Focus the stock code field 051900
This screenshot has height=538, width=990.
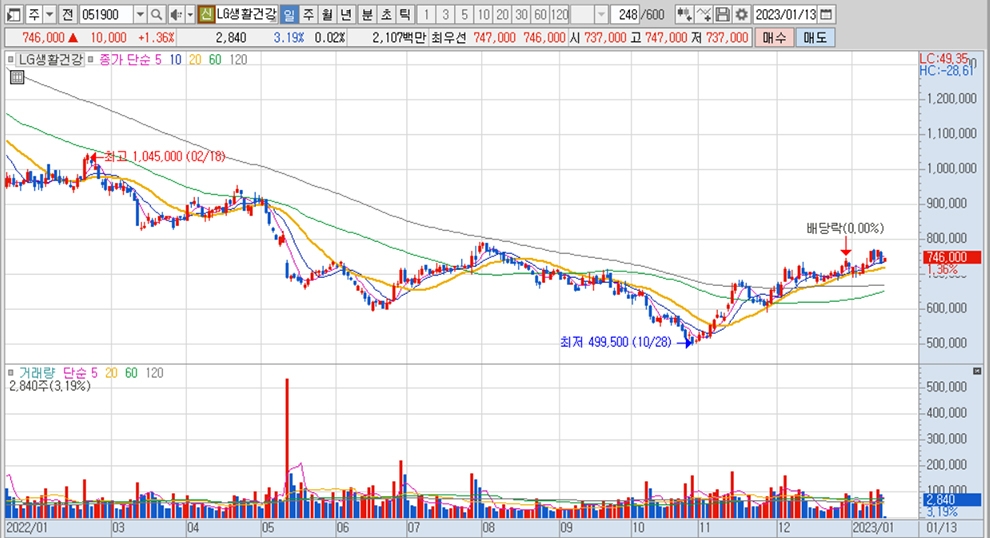[x=106, y=14]
